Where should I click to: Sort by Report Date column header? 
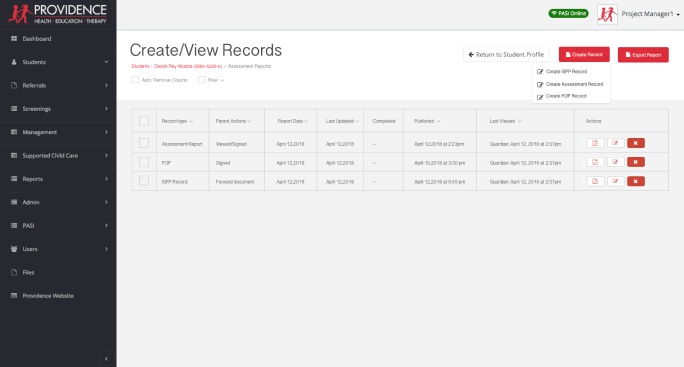(293, 121)
